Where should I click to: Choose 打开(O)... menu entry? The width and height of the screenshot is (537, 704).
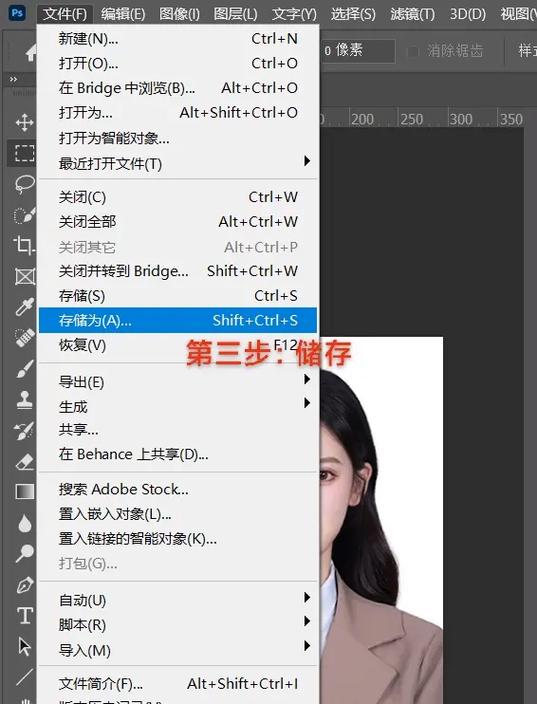point(178,63)
